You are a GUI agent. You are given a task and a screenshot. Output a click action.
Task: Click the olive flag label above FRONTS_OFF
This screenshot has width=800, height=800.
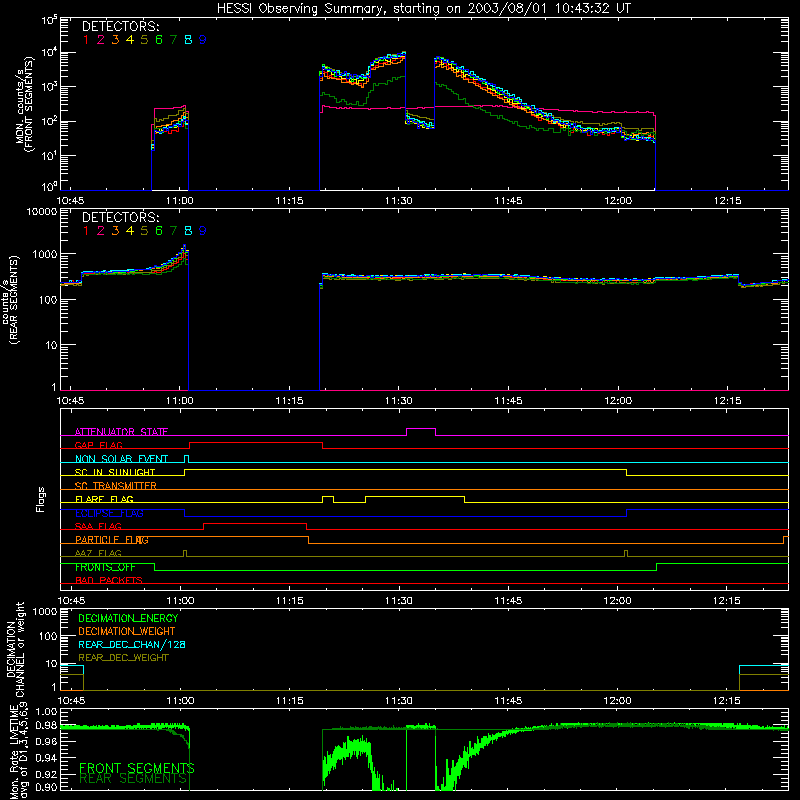(98, 553)
